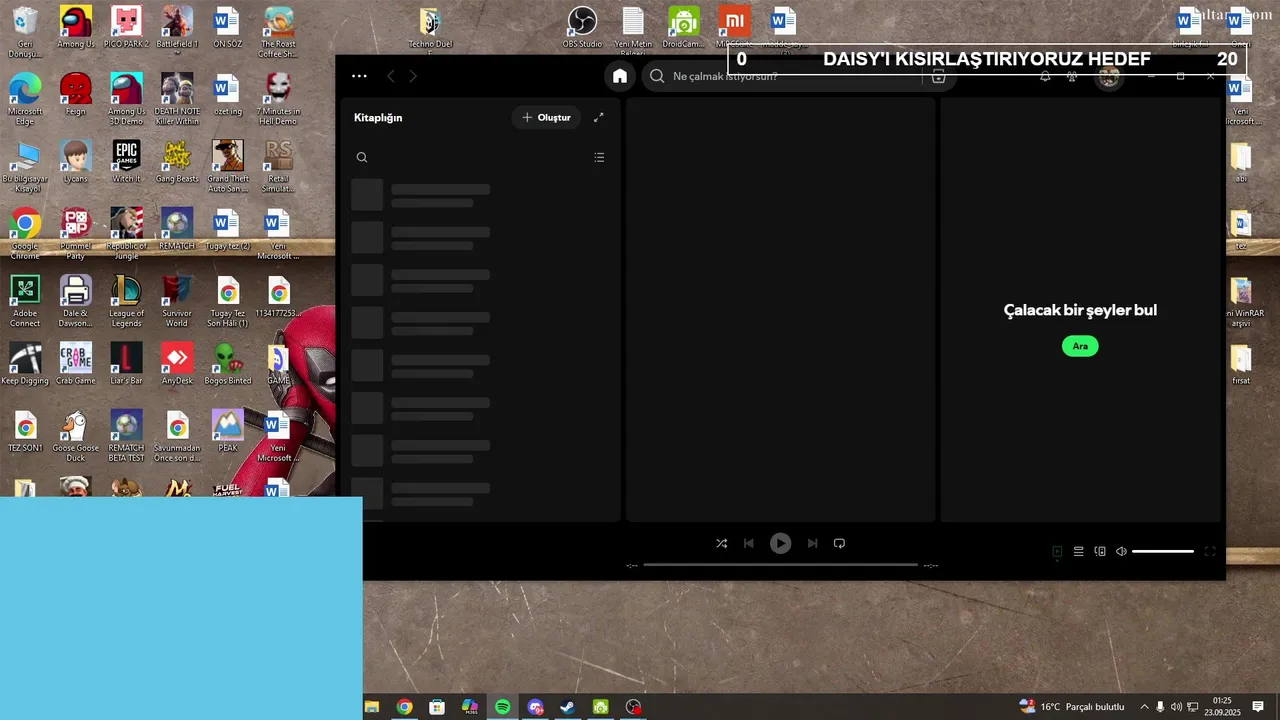Open Steam from the taskbar
The width and height of the screenshot is (1280, 720).
(567, 707)
